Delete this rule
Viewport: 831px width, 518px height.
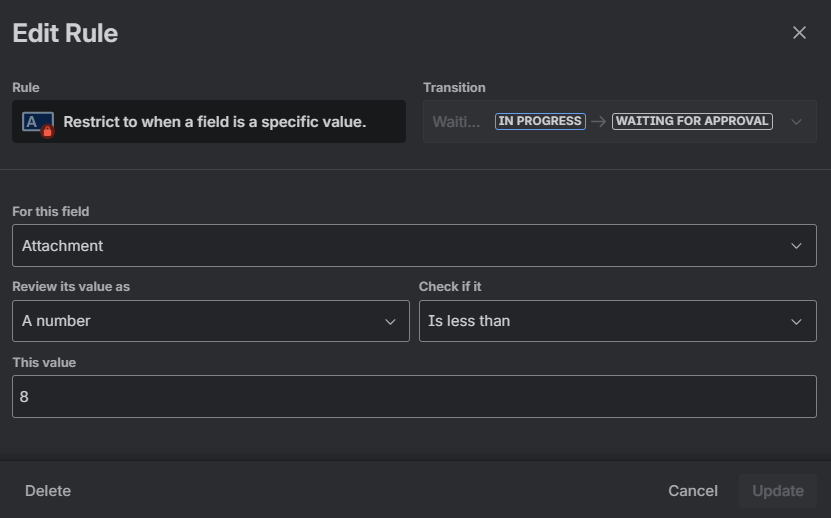48,490
